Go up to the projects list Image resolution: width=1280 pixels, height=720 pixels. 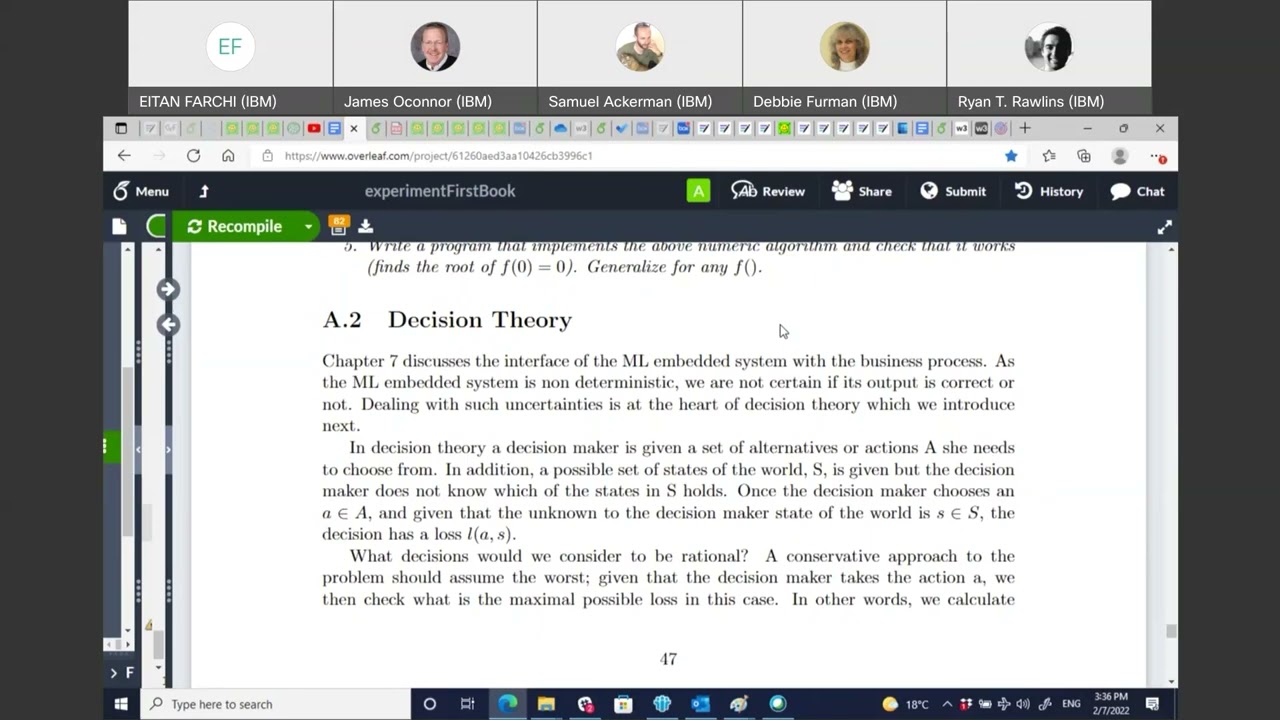[204, 191]
